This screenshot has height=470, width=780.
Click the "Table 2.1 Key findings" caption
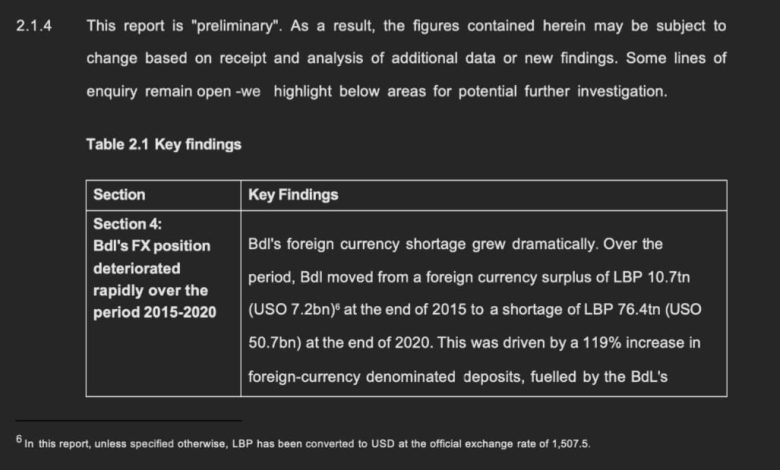164,144
